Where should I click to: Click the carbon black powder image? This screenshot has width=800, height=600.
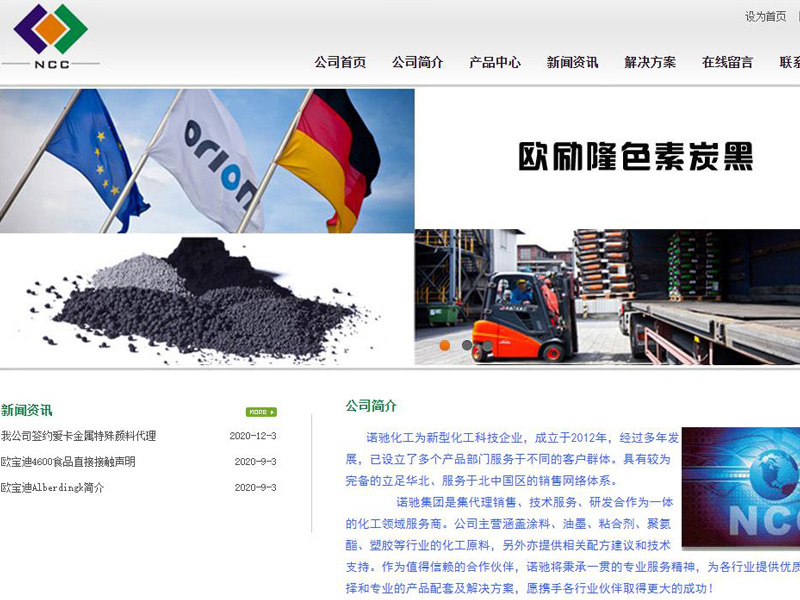[x=207, y=298]
